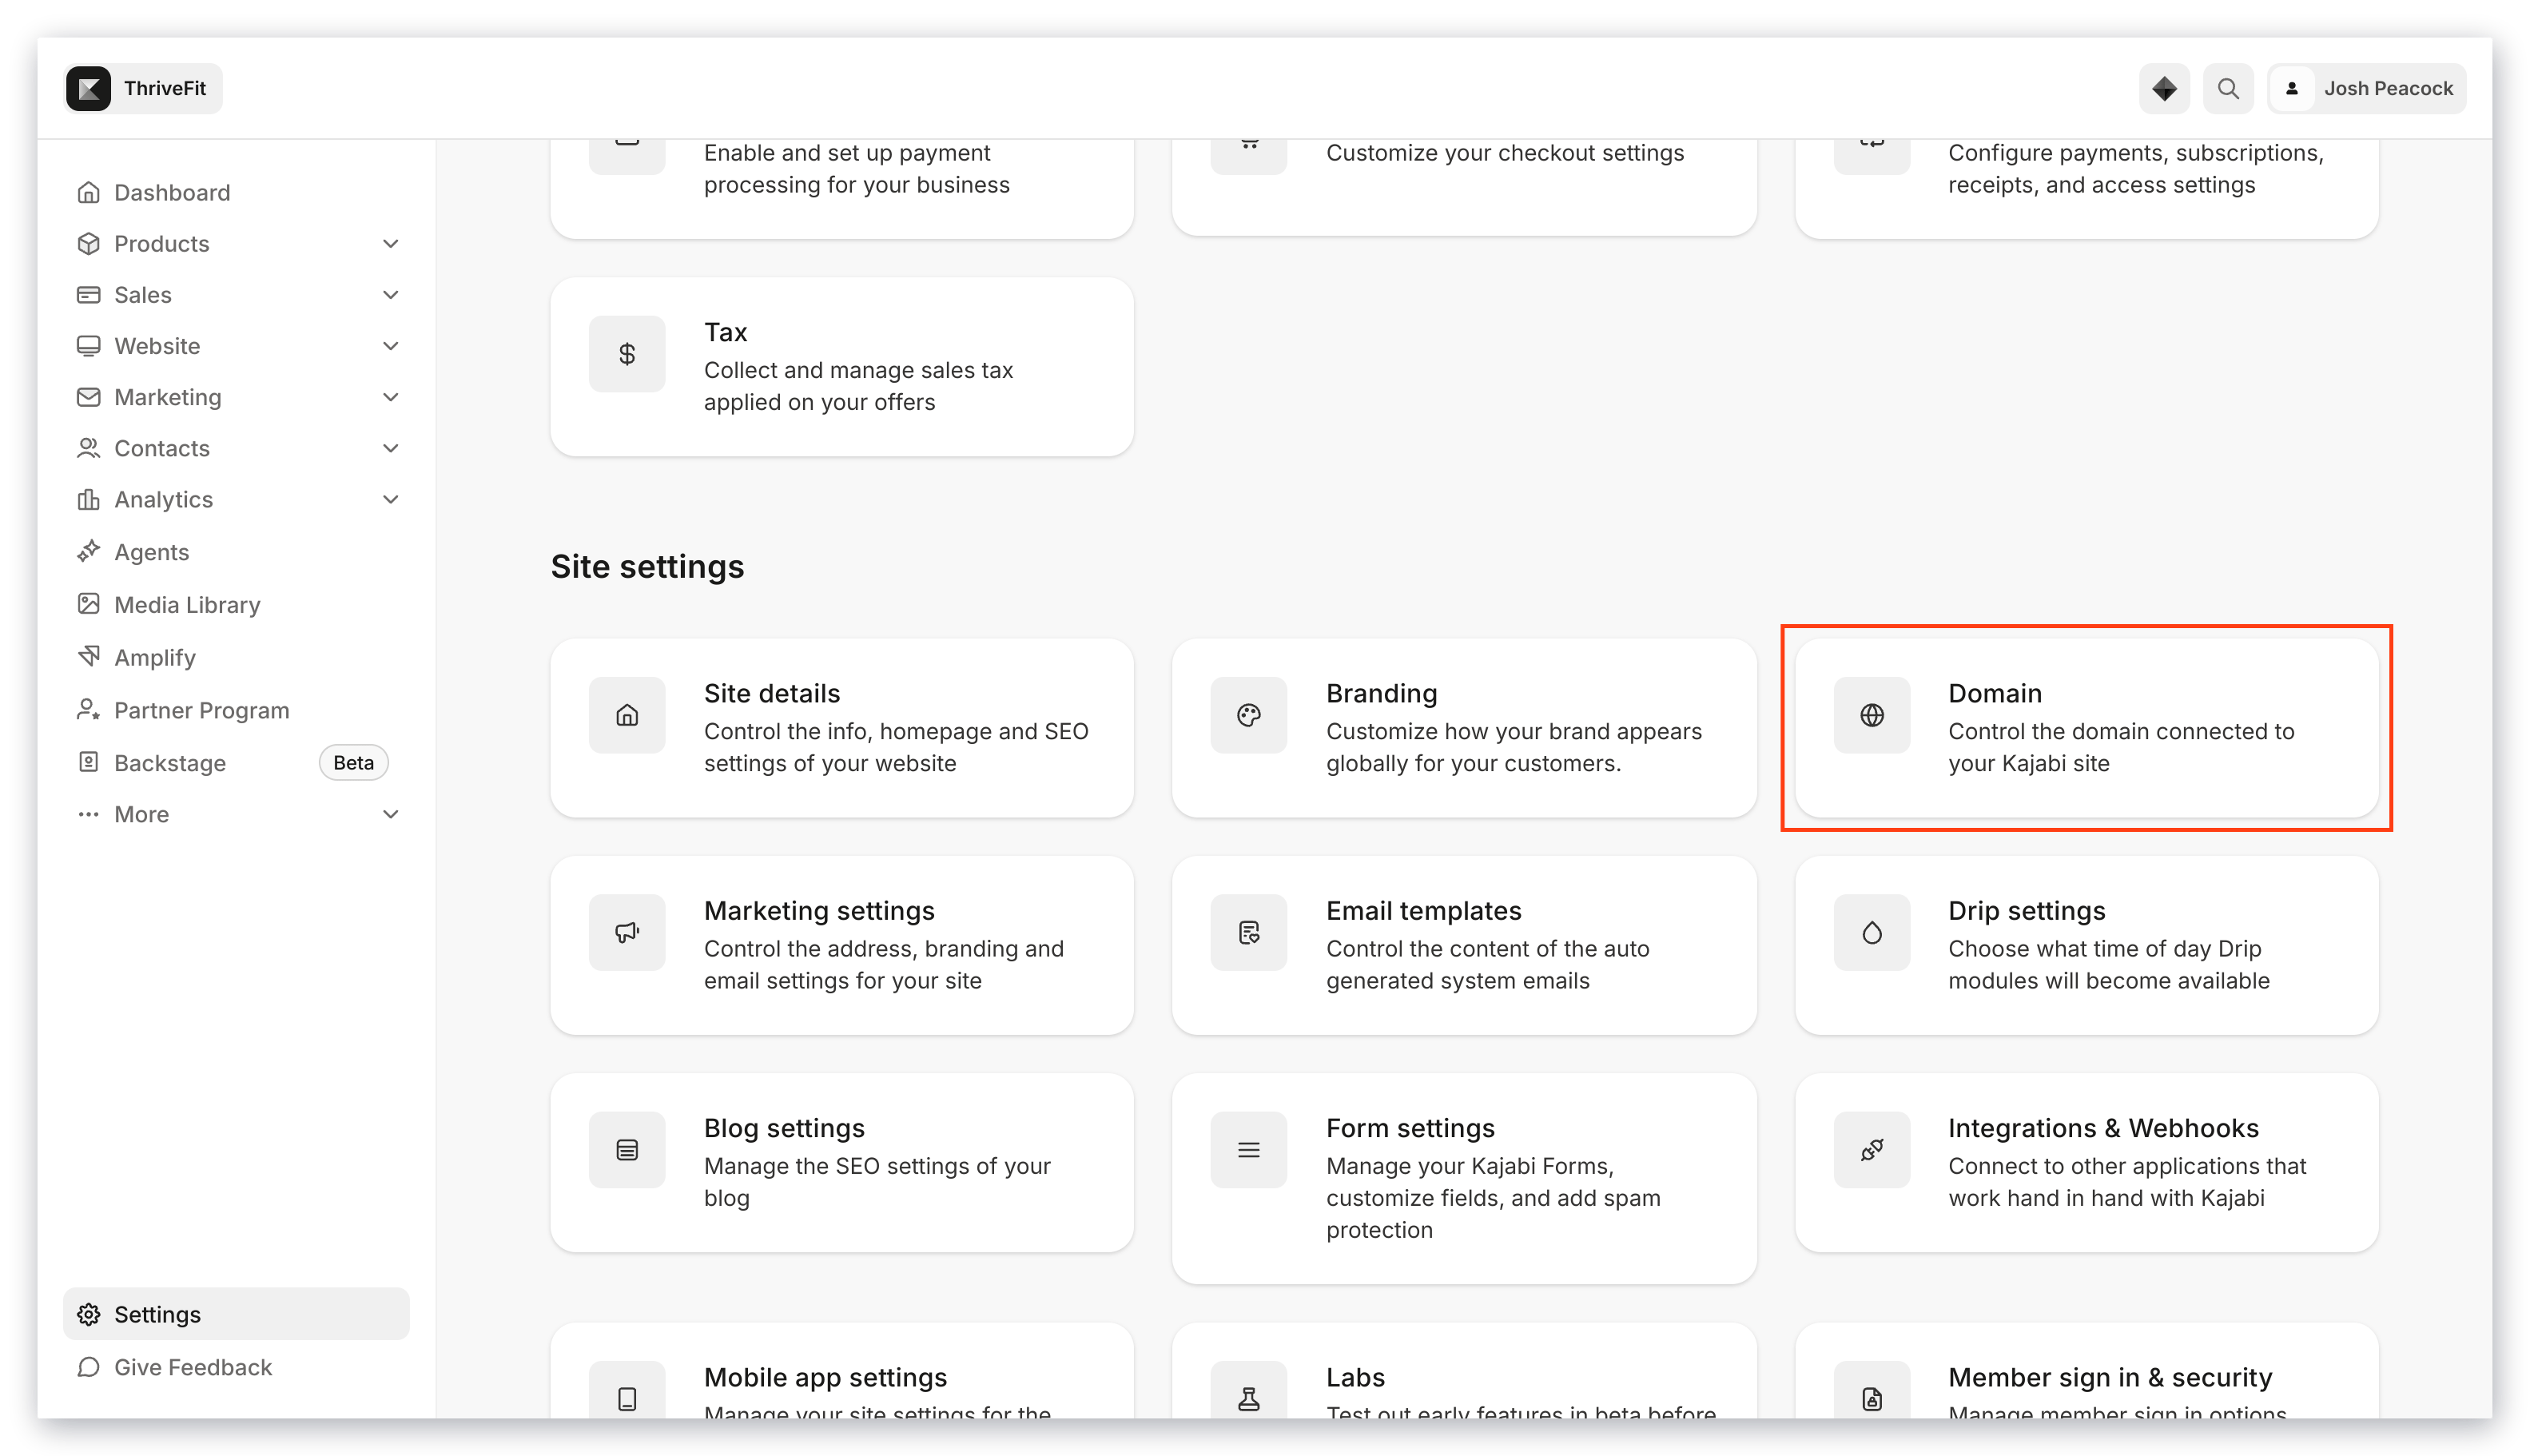This screenshot has height=1456, width=2530.
Task: Click the Blog settings list icon
Action: click(x=627, y=1150)
